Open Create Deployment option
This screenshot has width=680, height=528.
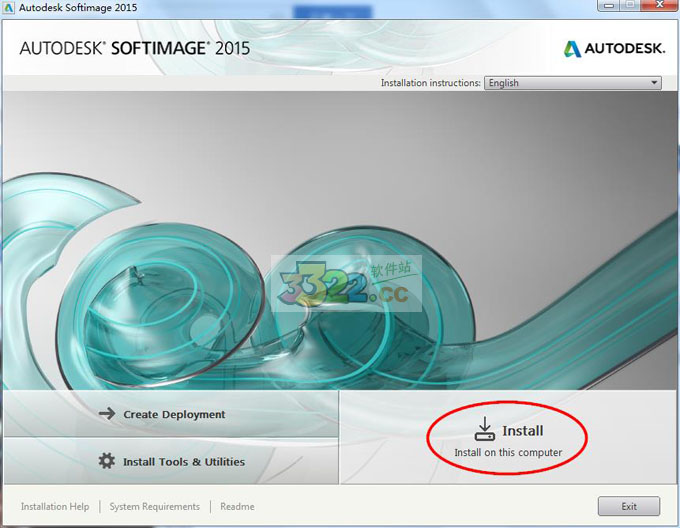pyautogui.click(x=171, y=414)
